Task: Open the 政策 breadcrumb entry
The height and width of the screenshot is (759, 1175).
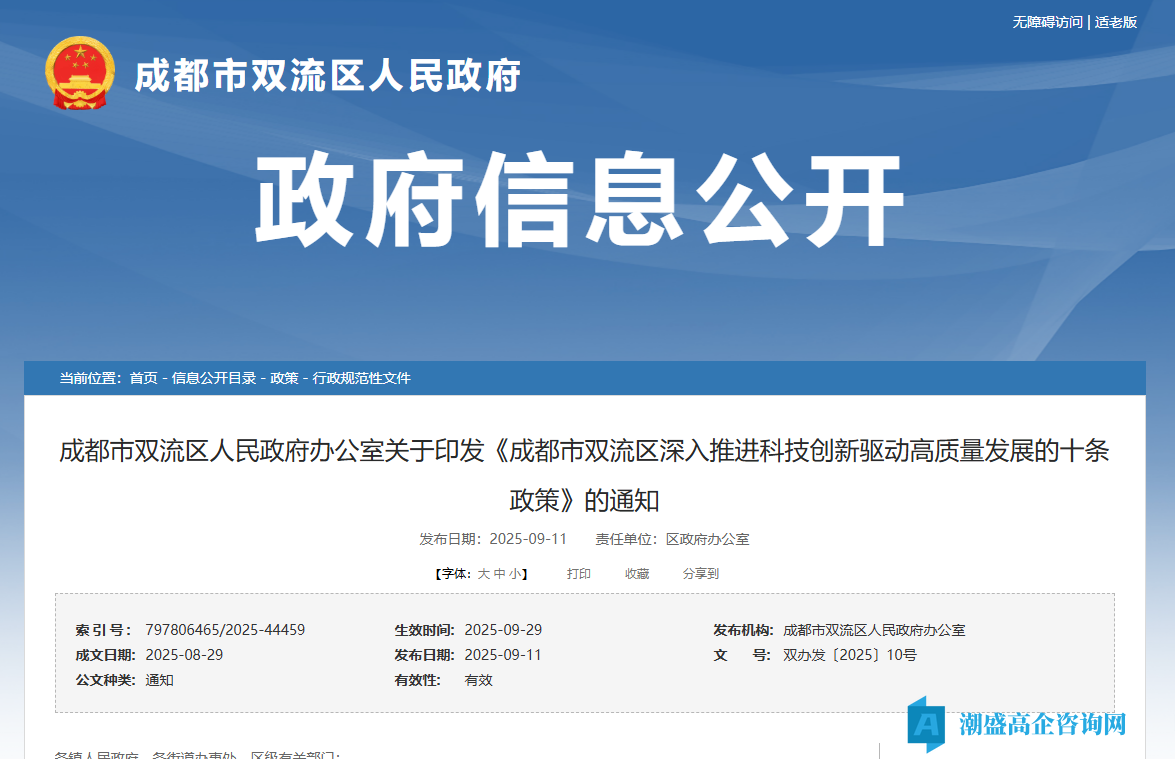Action: pyautogui.click(x=283, y=378)
